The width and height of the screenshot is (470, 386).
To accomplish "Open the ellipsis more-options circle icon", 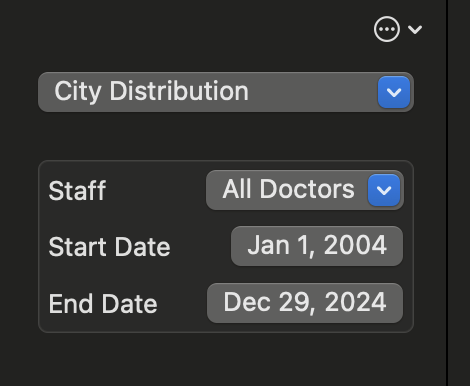I will click(387, 29).
